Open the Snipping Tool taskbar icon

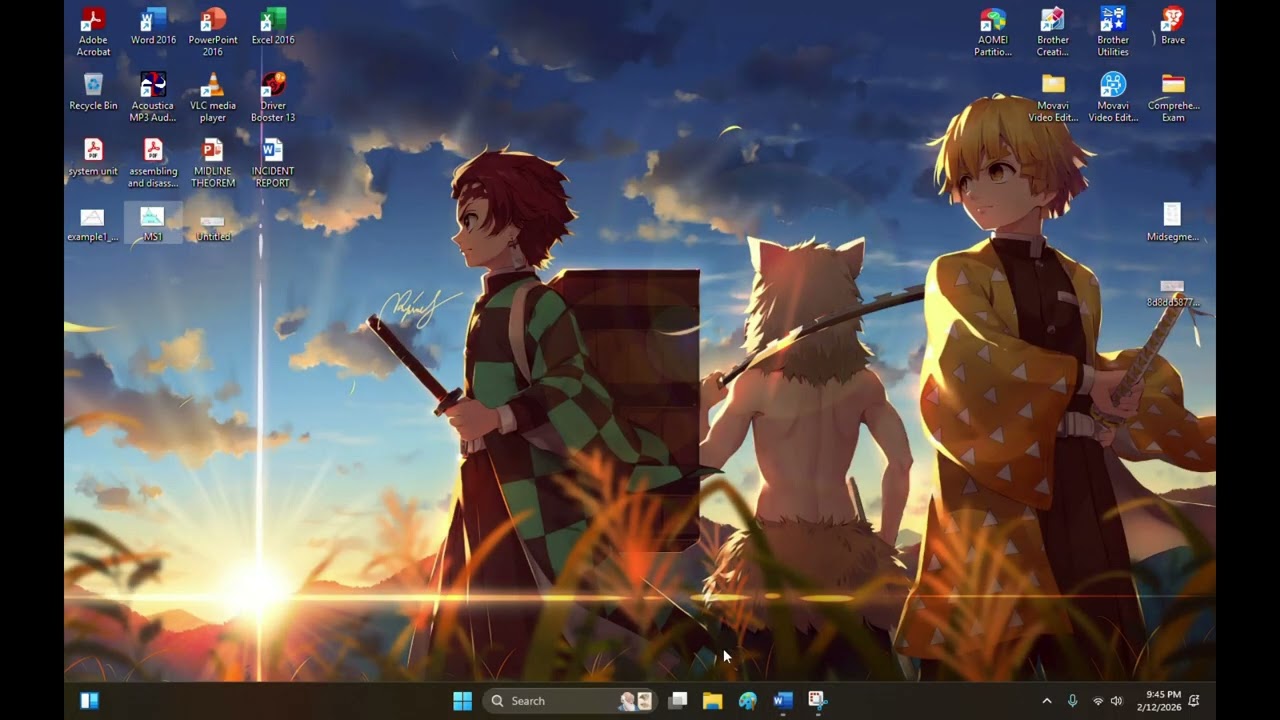(x=817, y=701)
